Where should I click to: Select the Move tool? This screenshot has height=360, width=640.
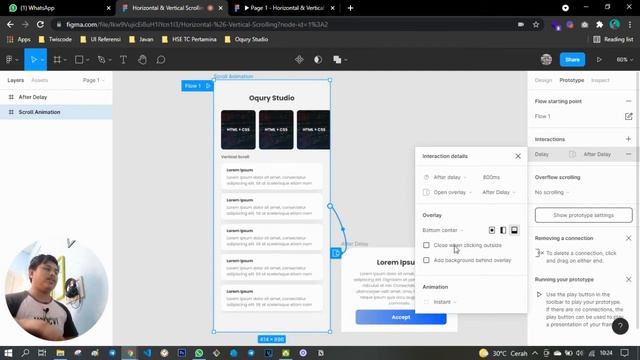point(33,60)
